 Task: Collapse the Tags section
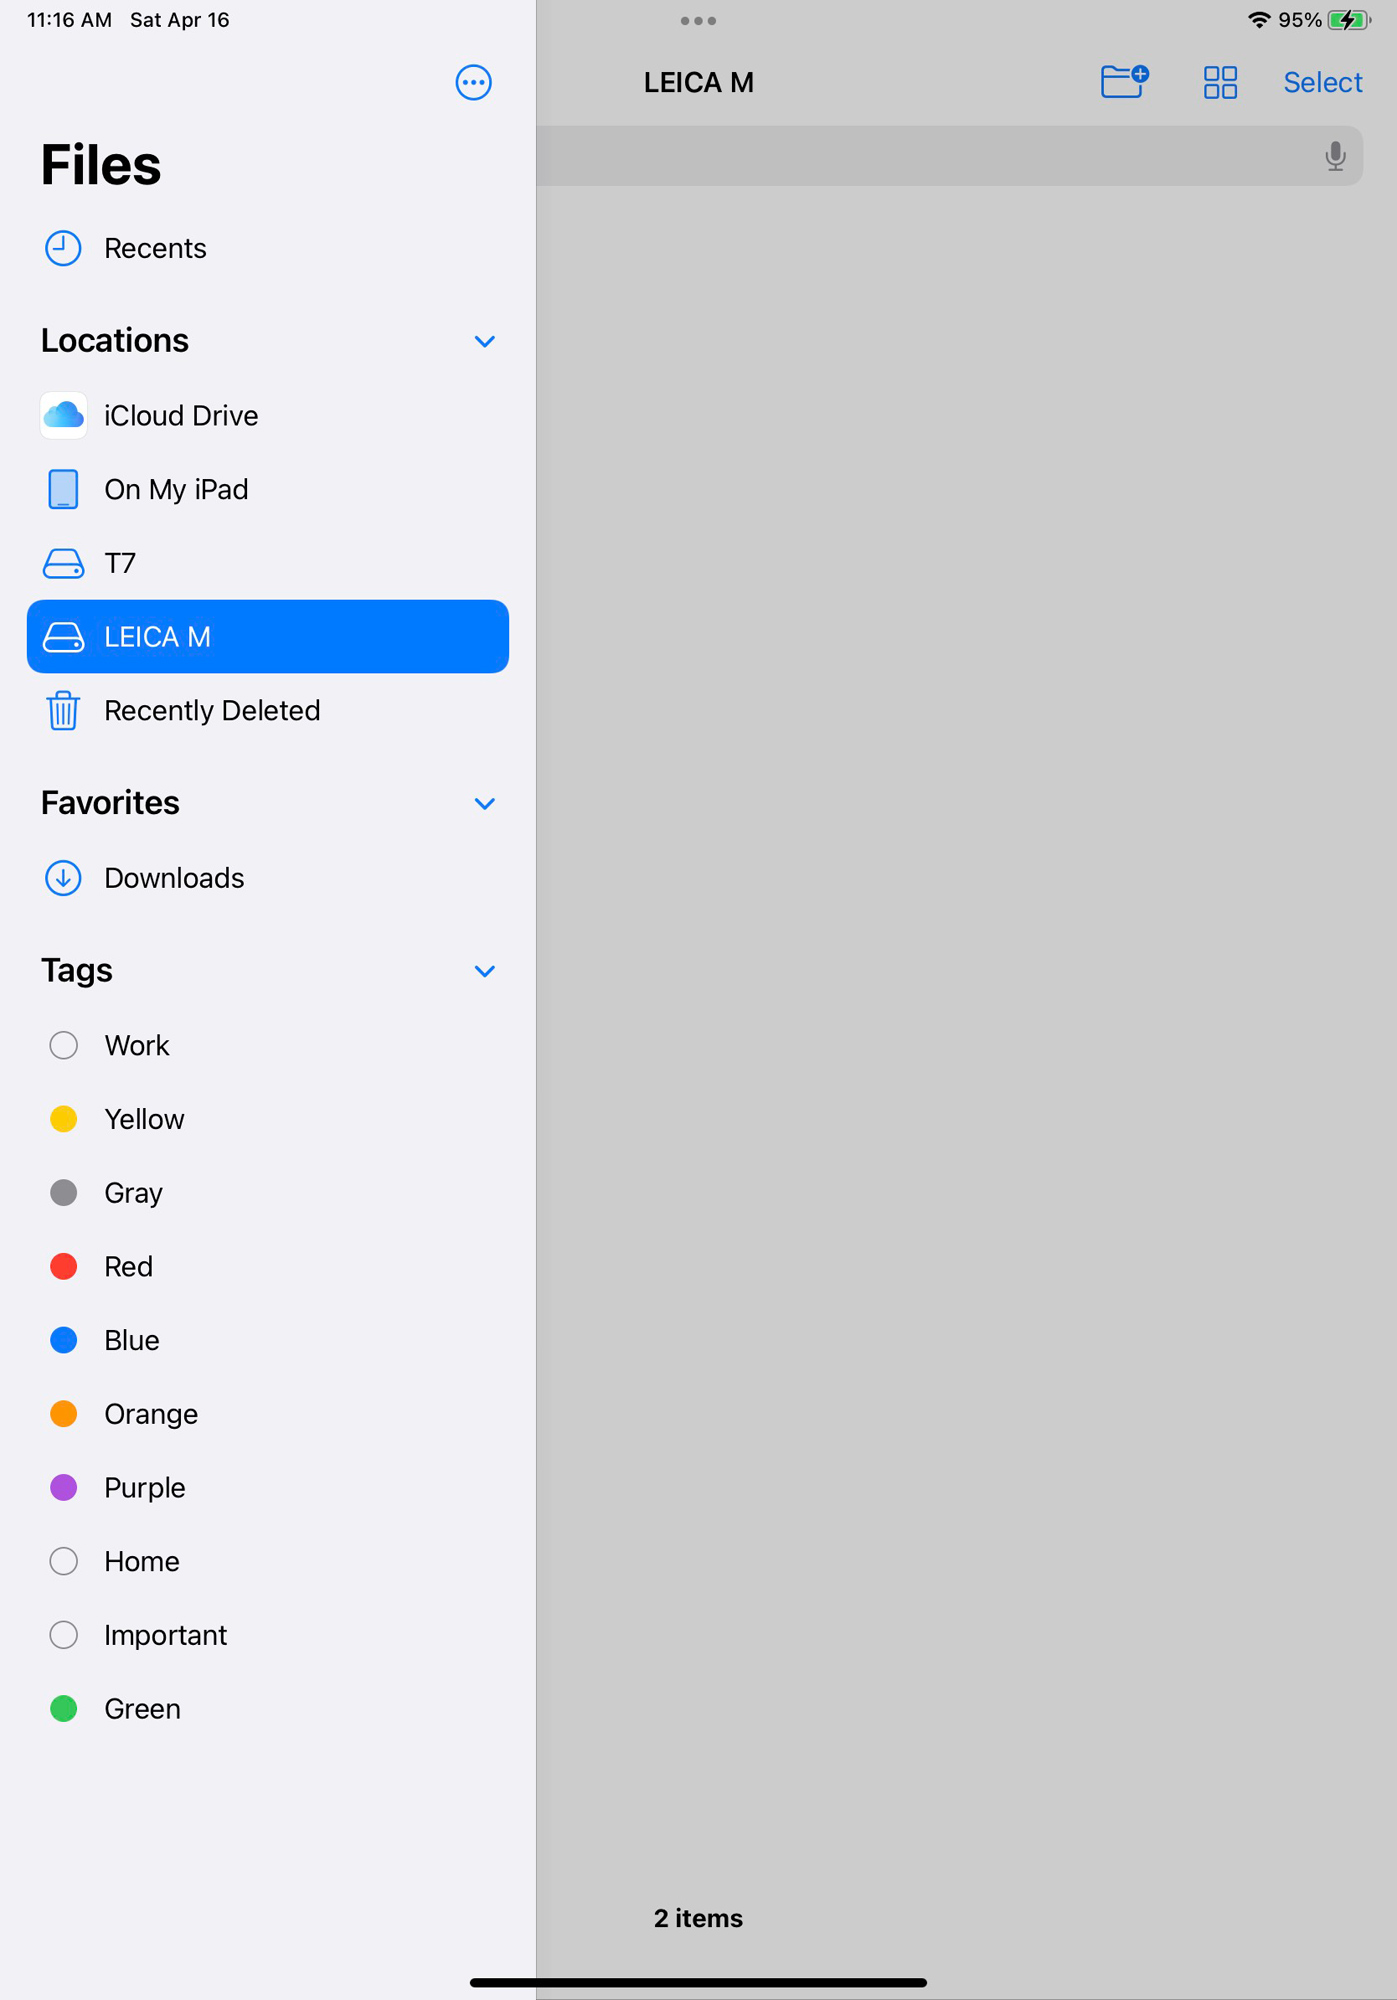pos(485,971)
